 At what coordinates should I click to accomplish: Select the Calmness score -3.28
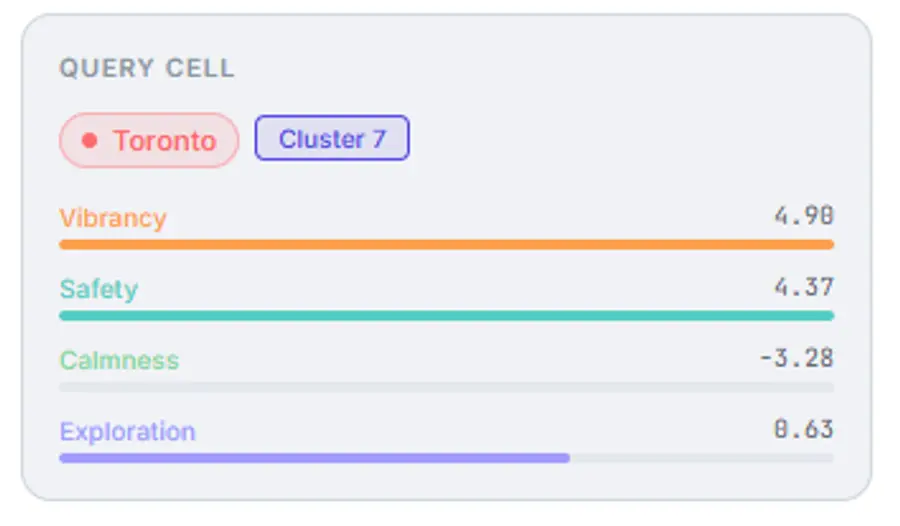point(796,358)
